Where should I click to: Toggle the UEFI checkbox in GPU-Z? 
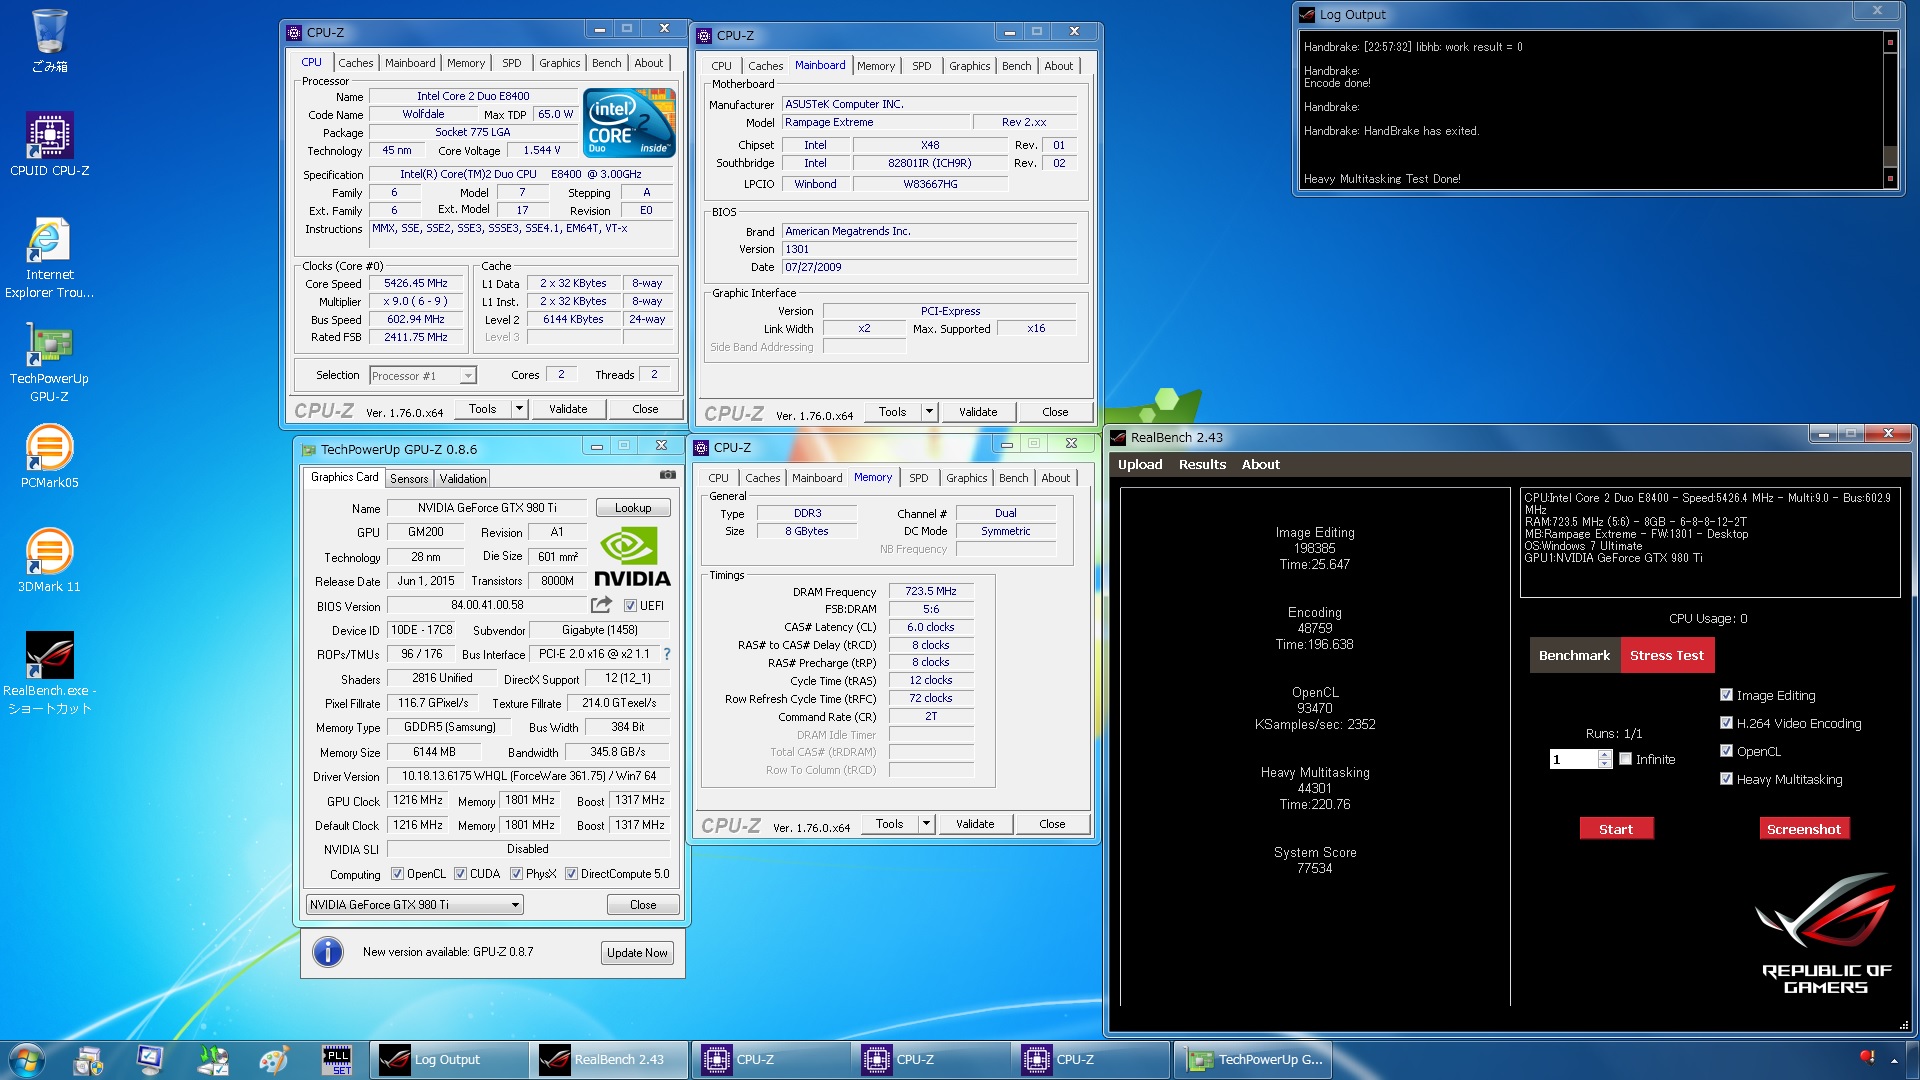(630, 606)
